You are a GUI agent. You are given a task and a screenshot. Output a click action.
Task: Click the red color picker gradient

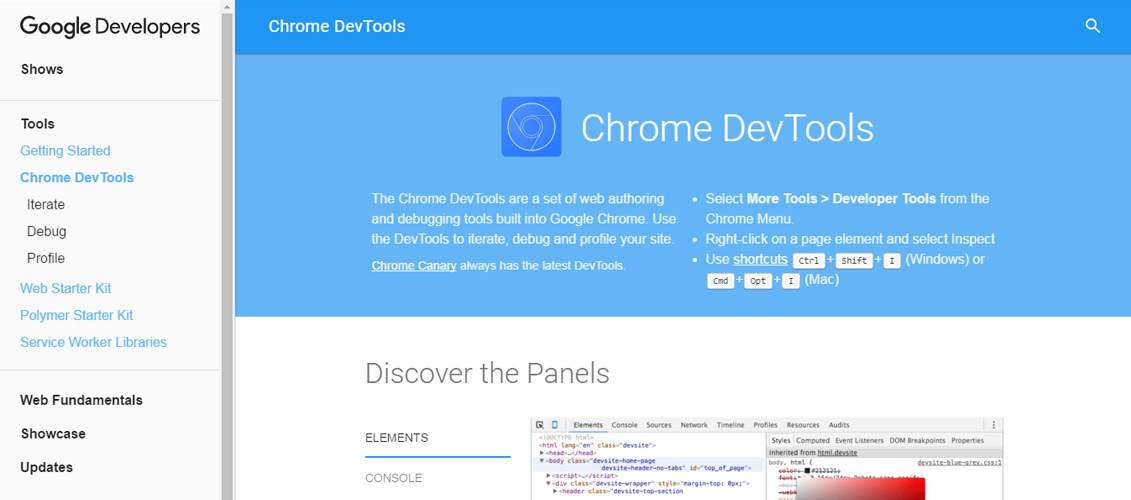point(861,488)
